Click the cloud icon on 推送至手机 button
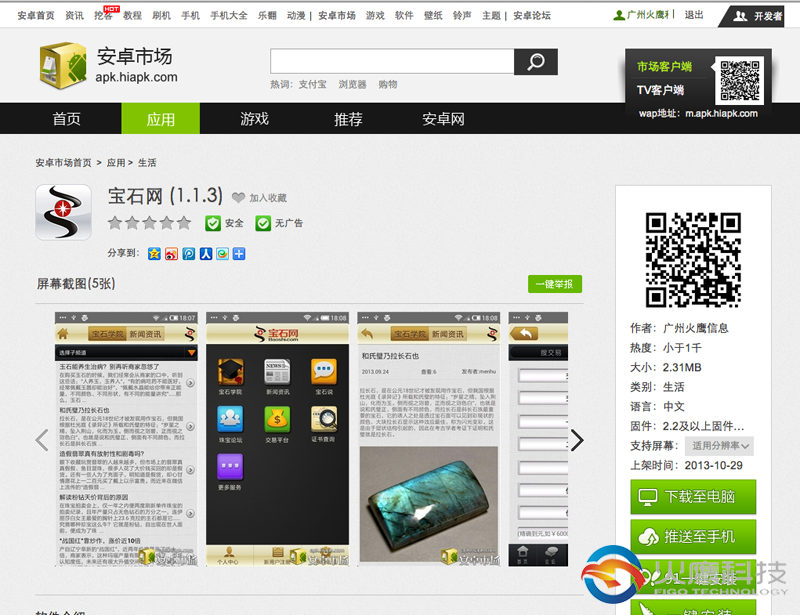 pyautogui.click(x=648, y=536)
